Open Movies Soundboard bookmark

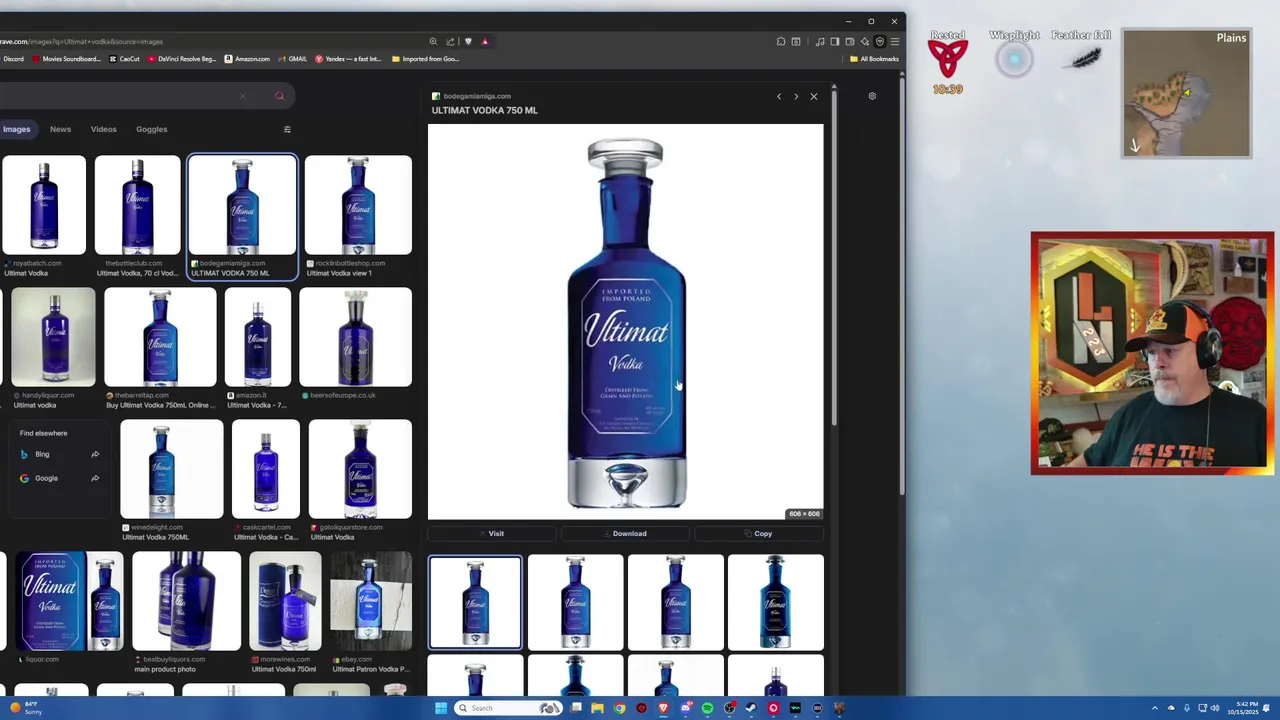(66, 59)
